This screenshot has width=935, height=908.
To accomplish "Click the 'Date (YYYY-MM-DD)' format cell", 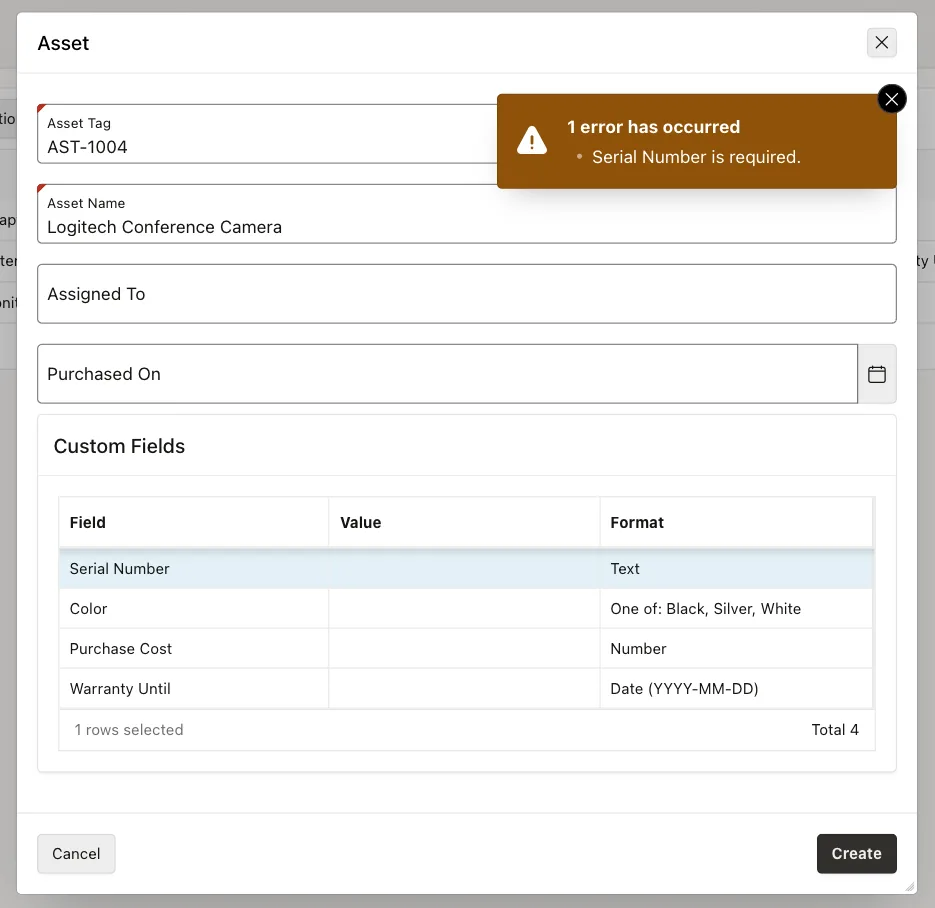I will [736, 689].
